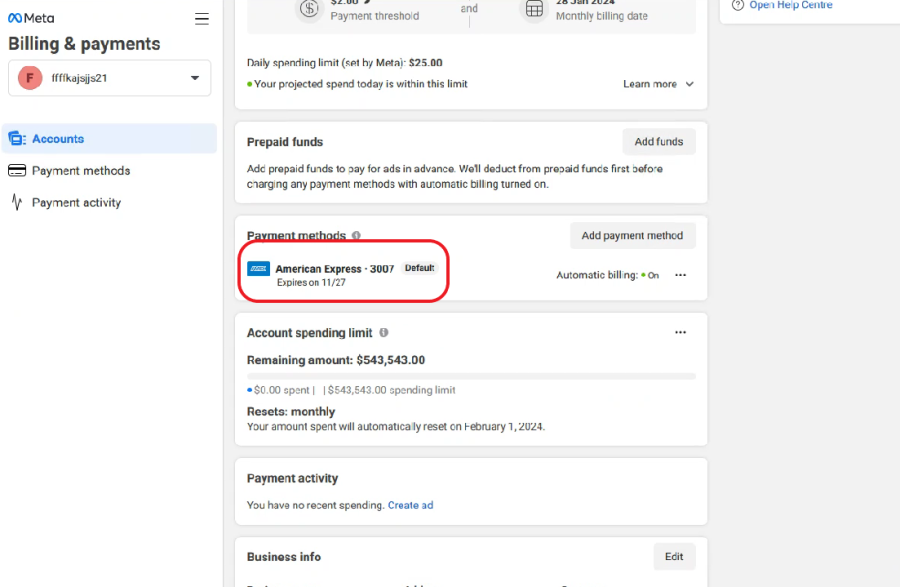Click the Meta logo
The height and width of the screenshot is (587, 900).
click(31, 18)
